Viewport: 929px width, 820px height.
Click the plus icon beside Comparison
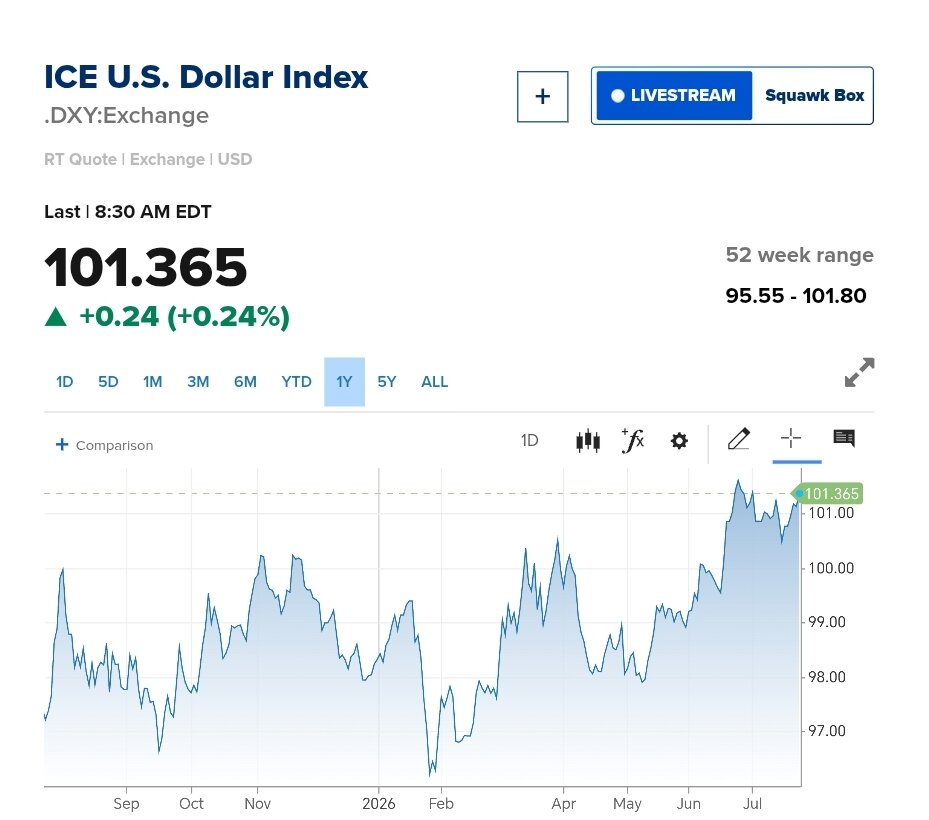(62, 444)
